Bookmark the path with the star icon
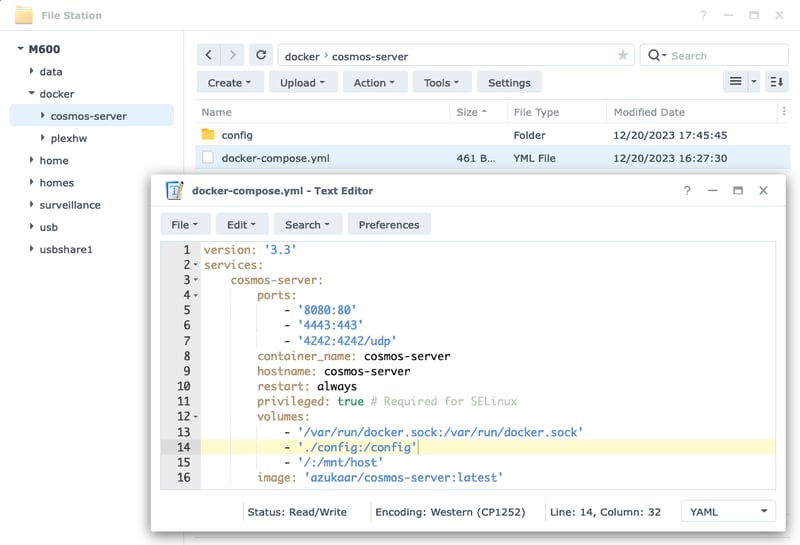 click(x=623, y=56)
